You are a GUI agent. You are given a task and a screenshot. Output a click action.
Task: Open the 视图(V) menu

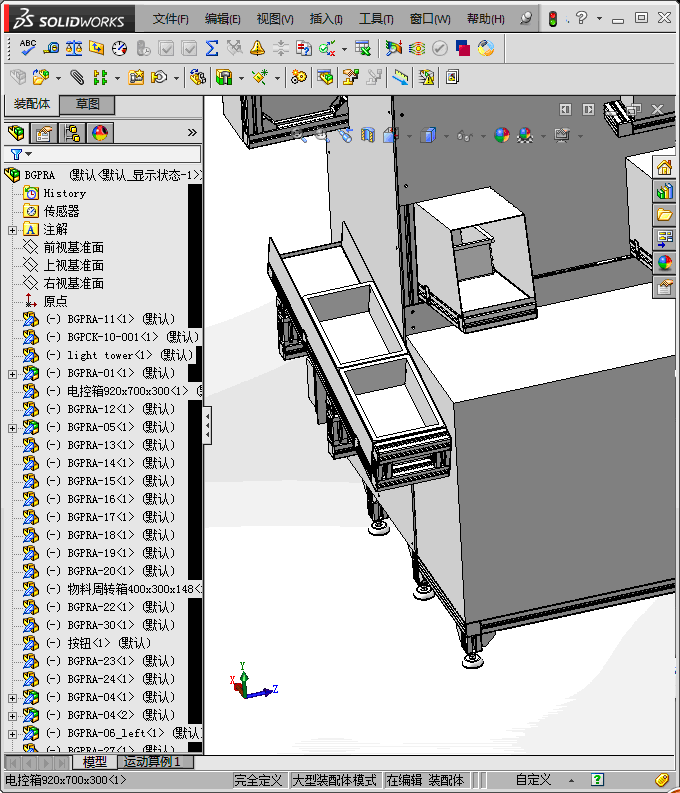point(275,19)
